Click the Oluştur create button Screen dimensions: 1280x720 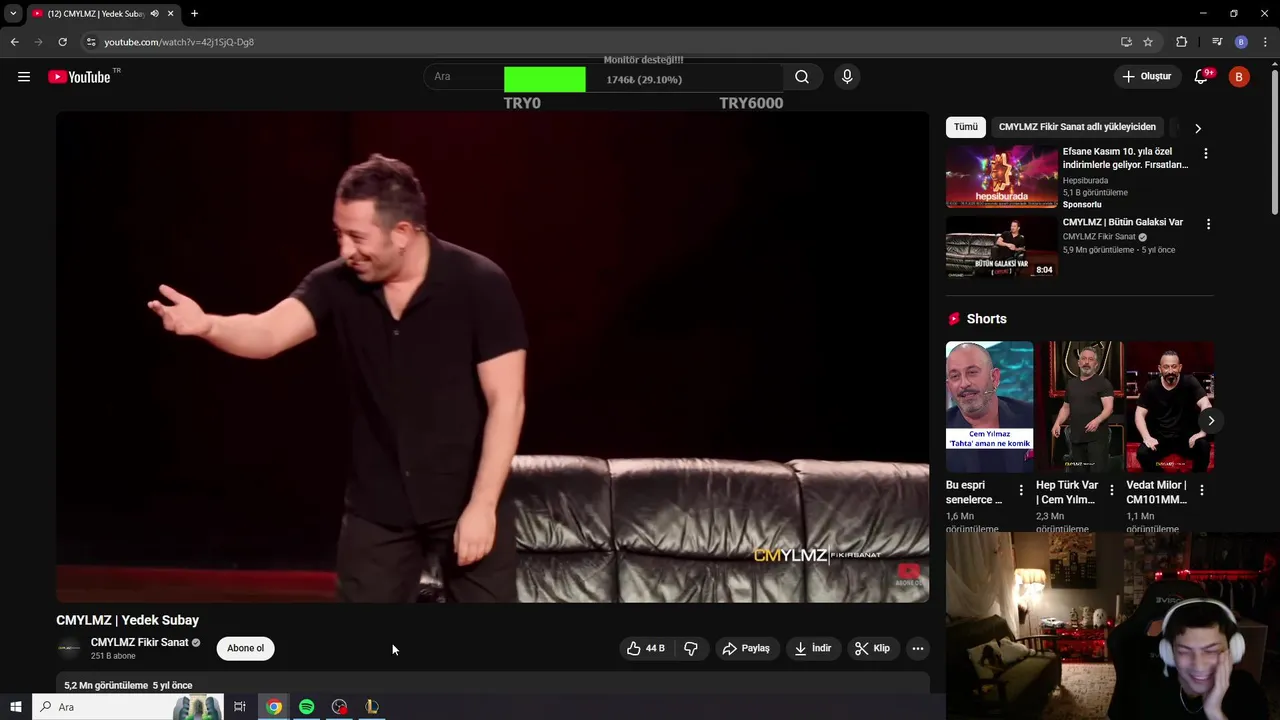coord(1147,77)
